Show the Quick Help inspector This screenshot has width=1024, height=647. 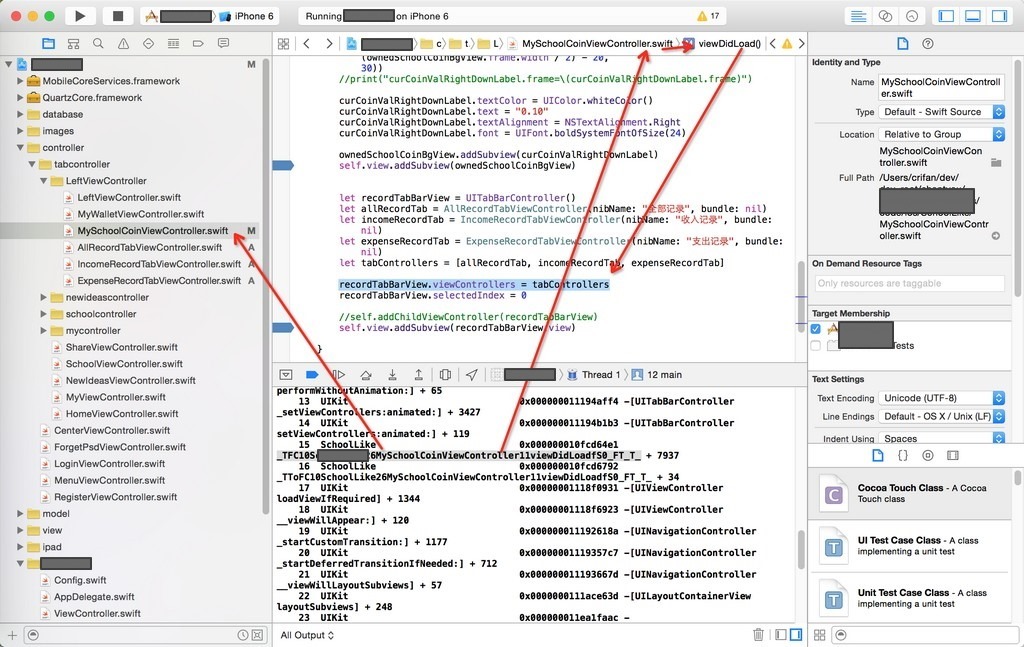(x=927, y=44)
